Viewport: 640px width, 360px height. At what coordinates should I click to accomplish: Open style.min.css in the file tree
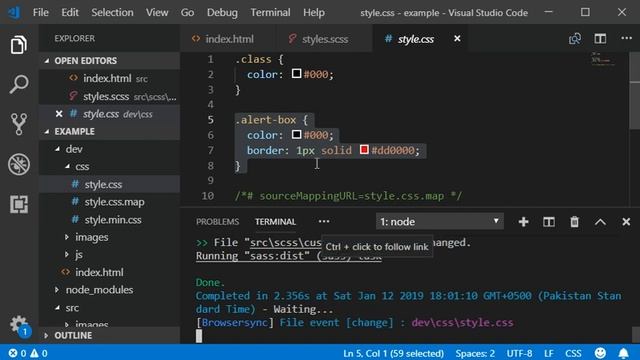click(x=113, y=220)
